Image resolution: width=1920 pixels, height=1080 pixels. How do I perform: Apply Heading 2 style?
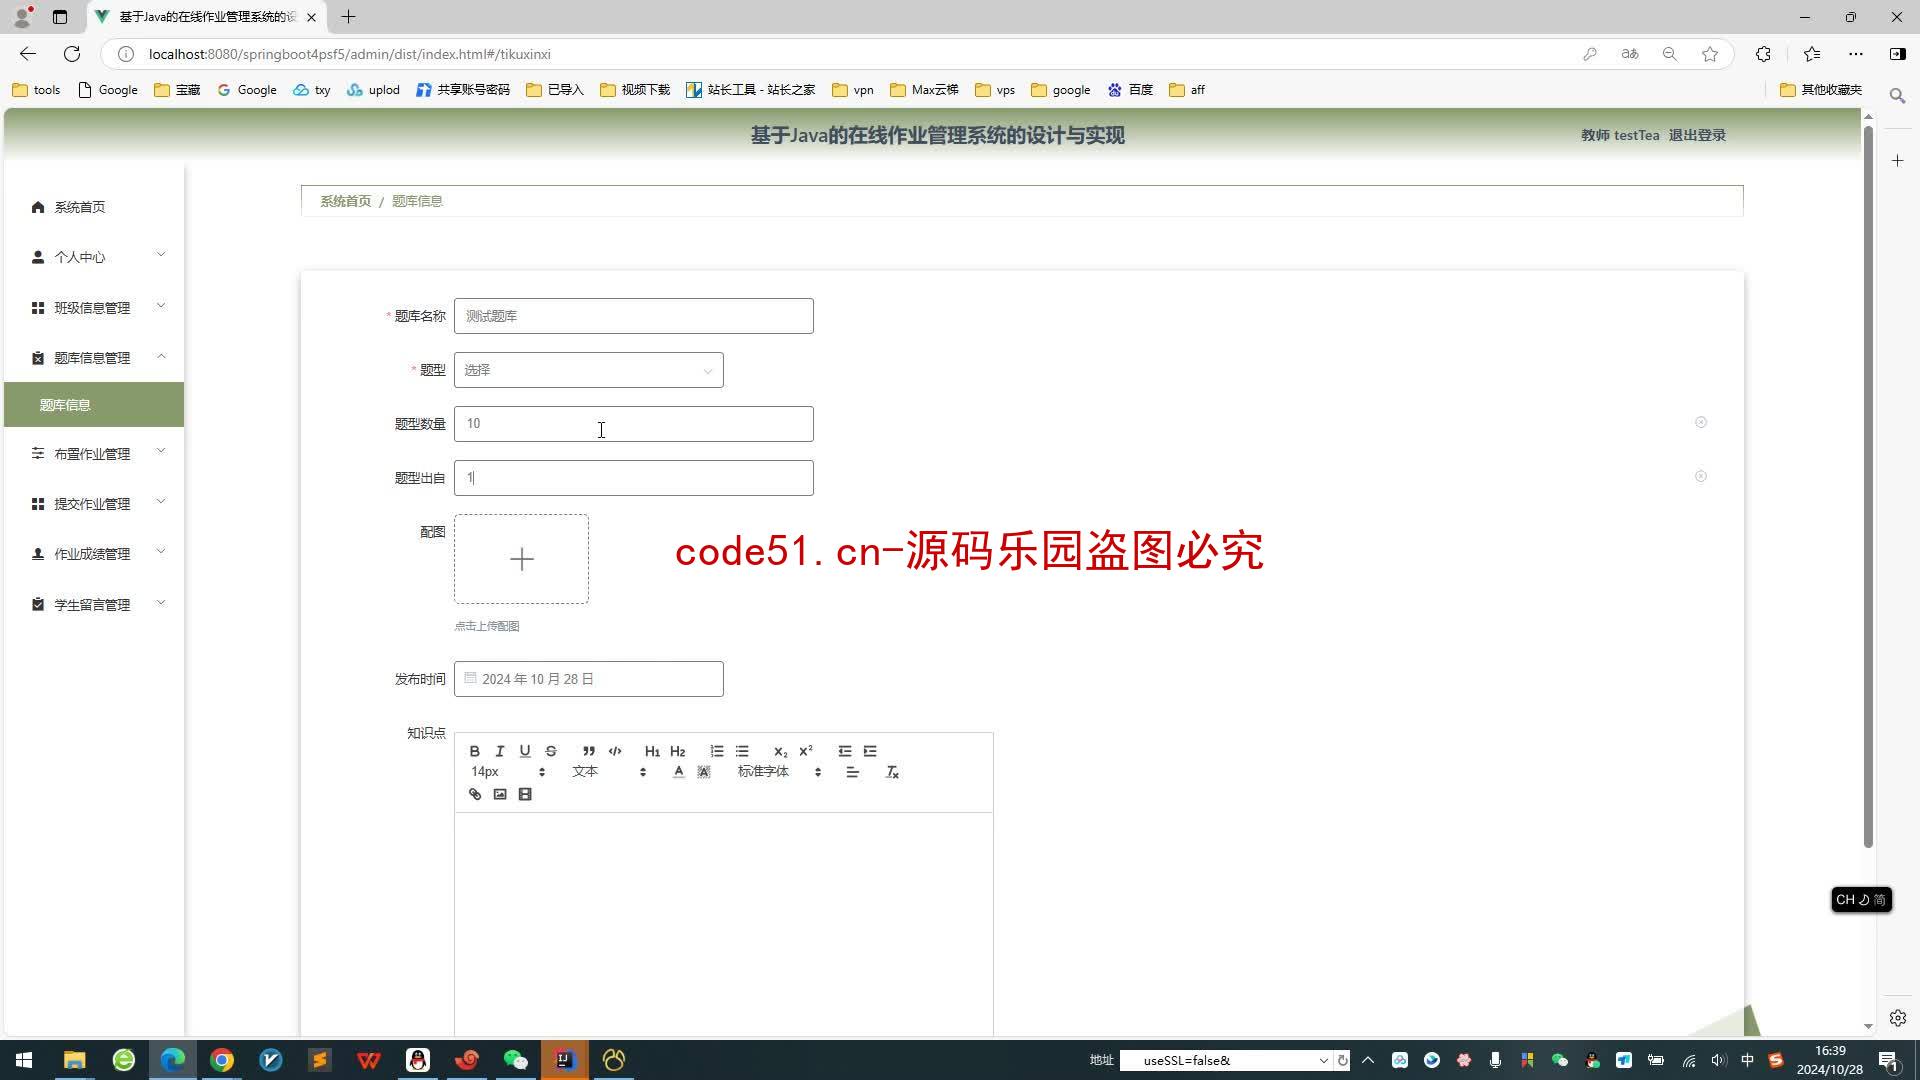pos(678,751)
